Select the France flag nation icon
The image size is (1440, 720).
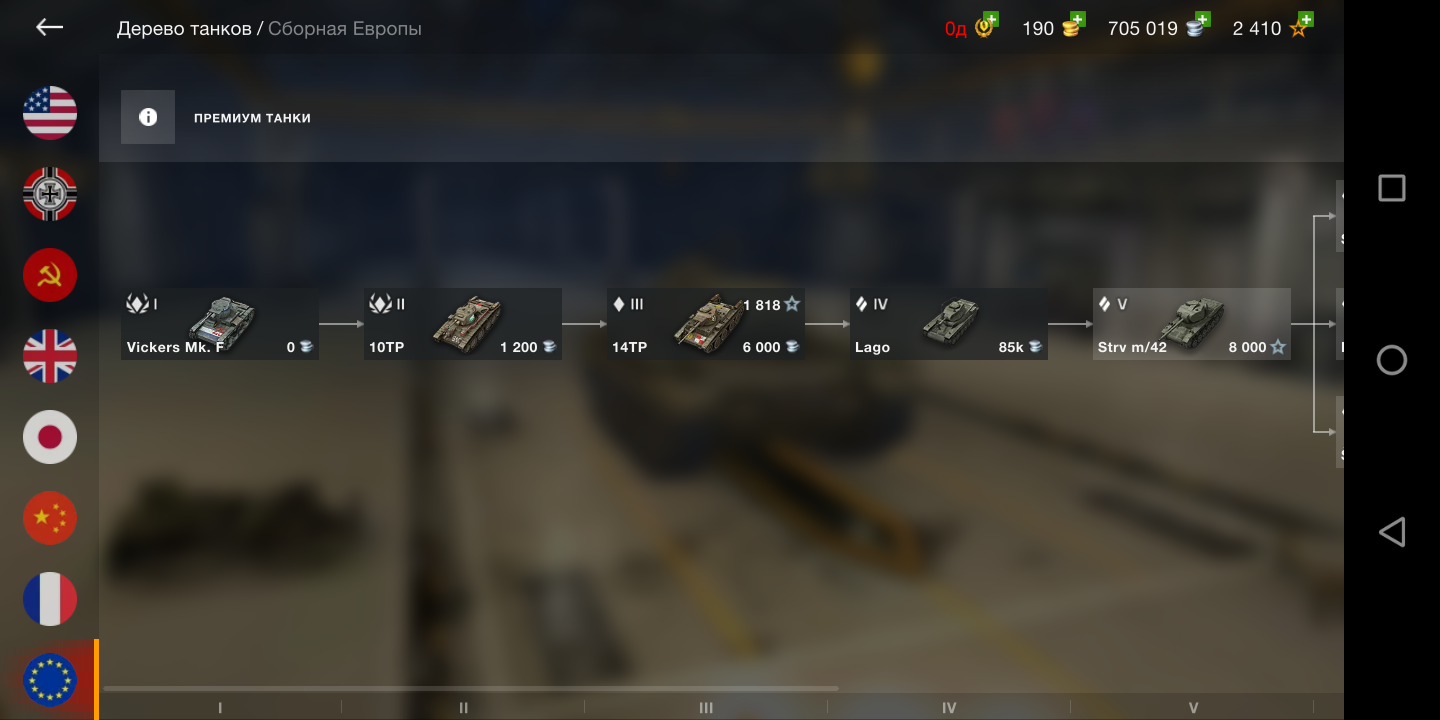point(50,599)
